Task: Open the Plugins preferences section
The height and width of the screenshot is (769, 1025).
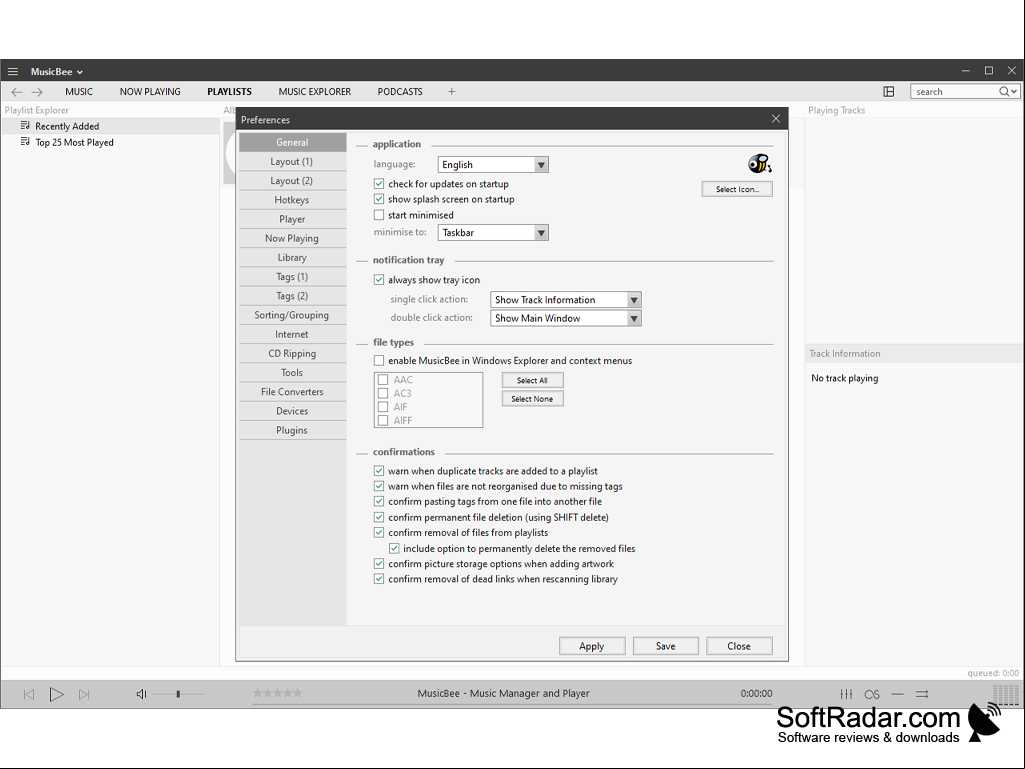Action: coord(292,430)
